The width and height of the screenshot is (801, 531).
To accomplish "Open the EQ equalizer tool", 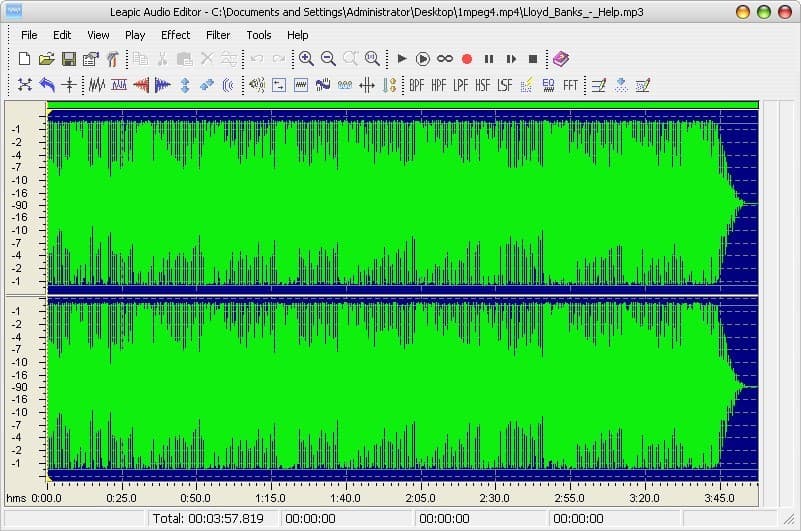I will coord(549,85).
